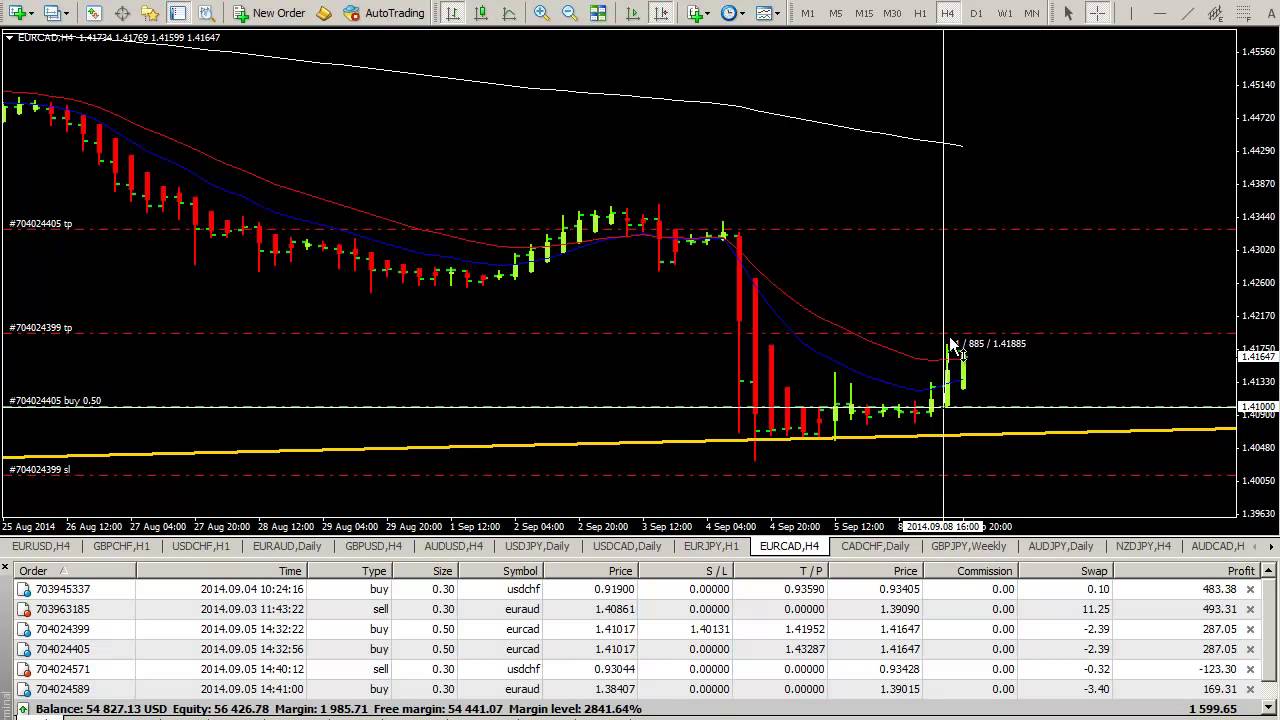Select the Vertical Line tool

pyautogui.click(x=1131, y=13)
